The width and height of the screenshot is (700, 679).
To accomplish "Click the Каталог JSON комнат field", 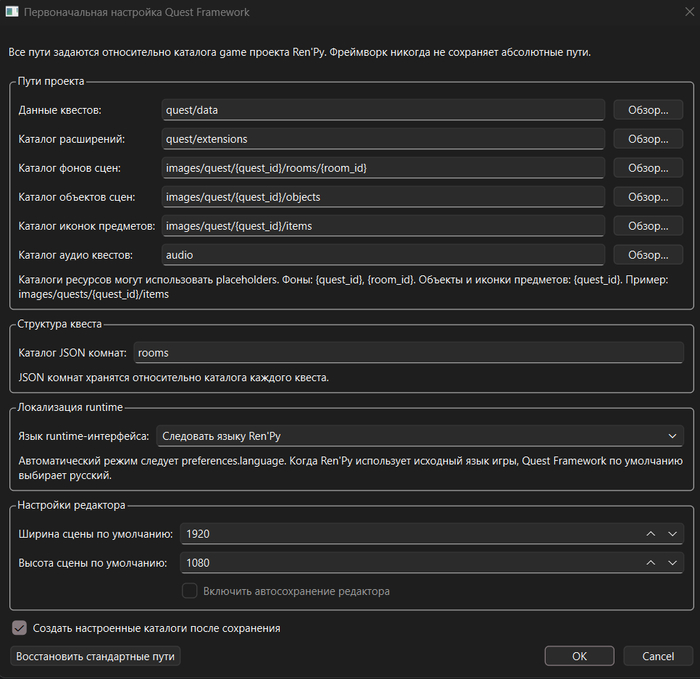I will coord(408,353).
